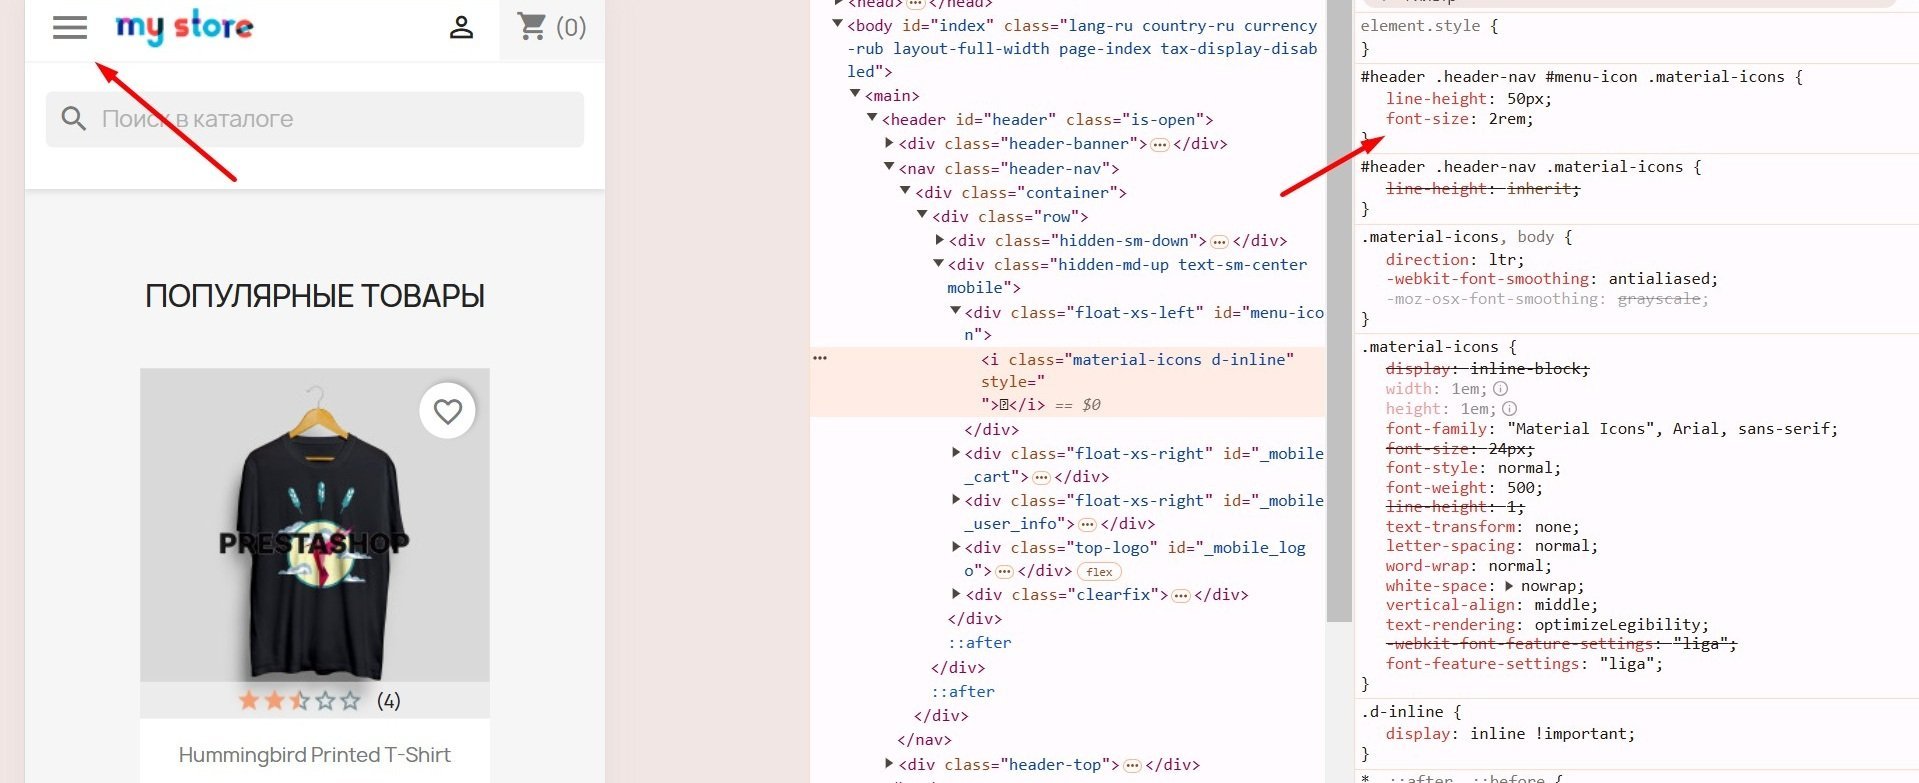The height and width of the screenshot is (783, 1919).
Task: Collapse the header id=header node
Action: (x=872, y=118)
